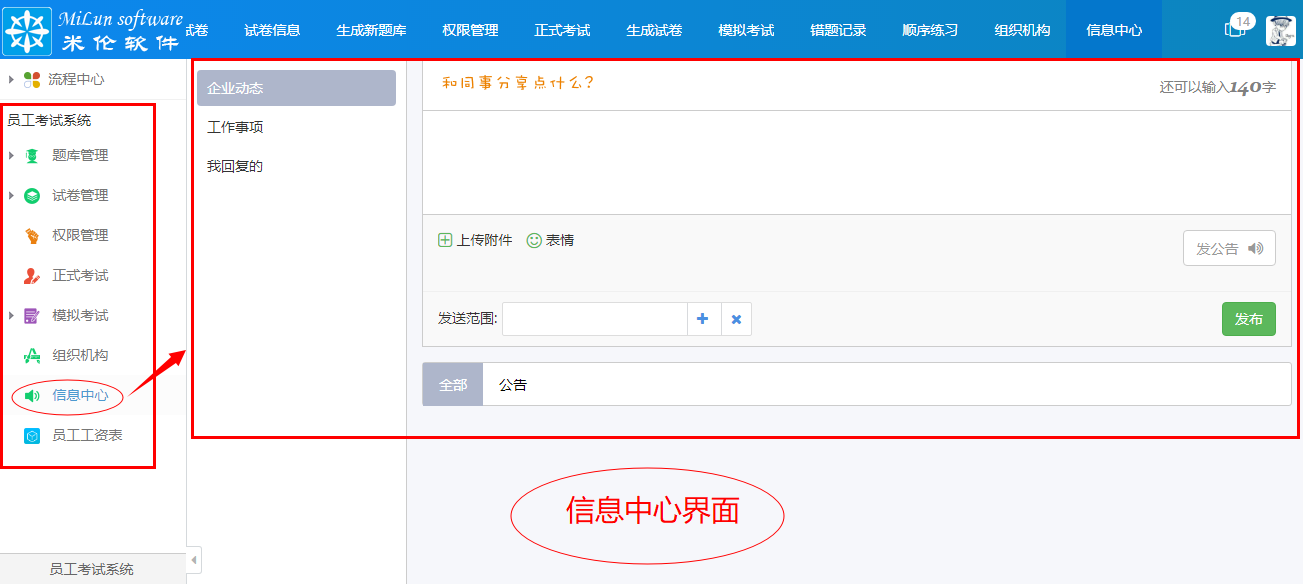Open messages via the notification icon showing 14

click(x=1234, y=28)
